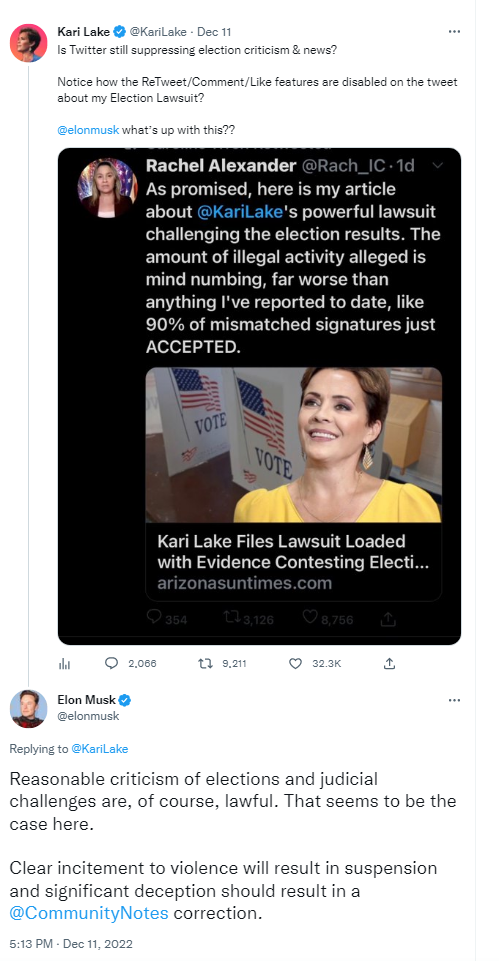Viewport: 499px width, 961px height.
Task: Open Kari Lake's profile avatar
Action: pyautogui.click(x=28, y=43)
